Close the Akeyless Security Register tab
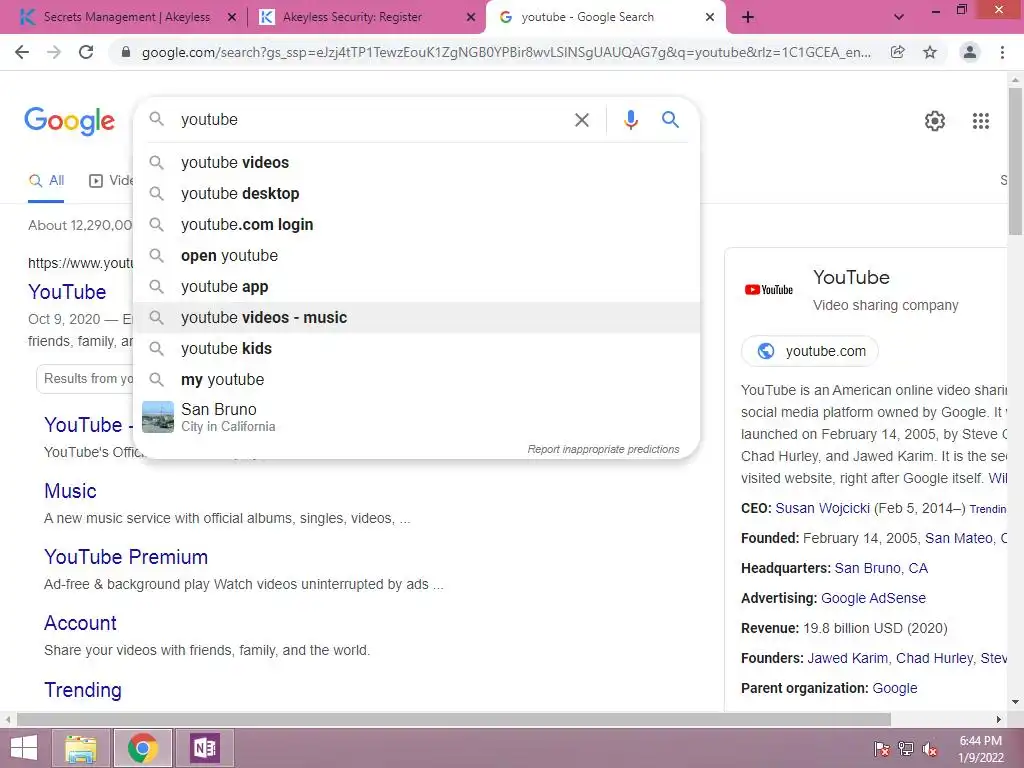The image size is (1024, 768). [471, 18]
